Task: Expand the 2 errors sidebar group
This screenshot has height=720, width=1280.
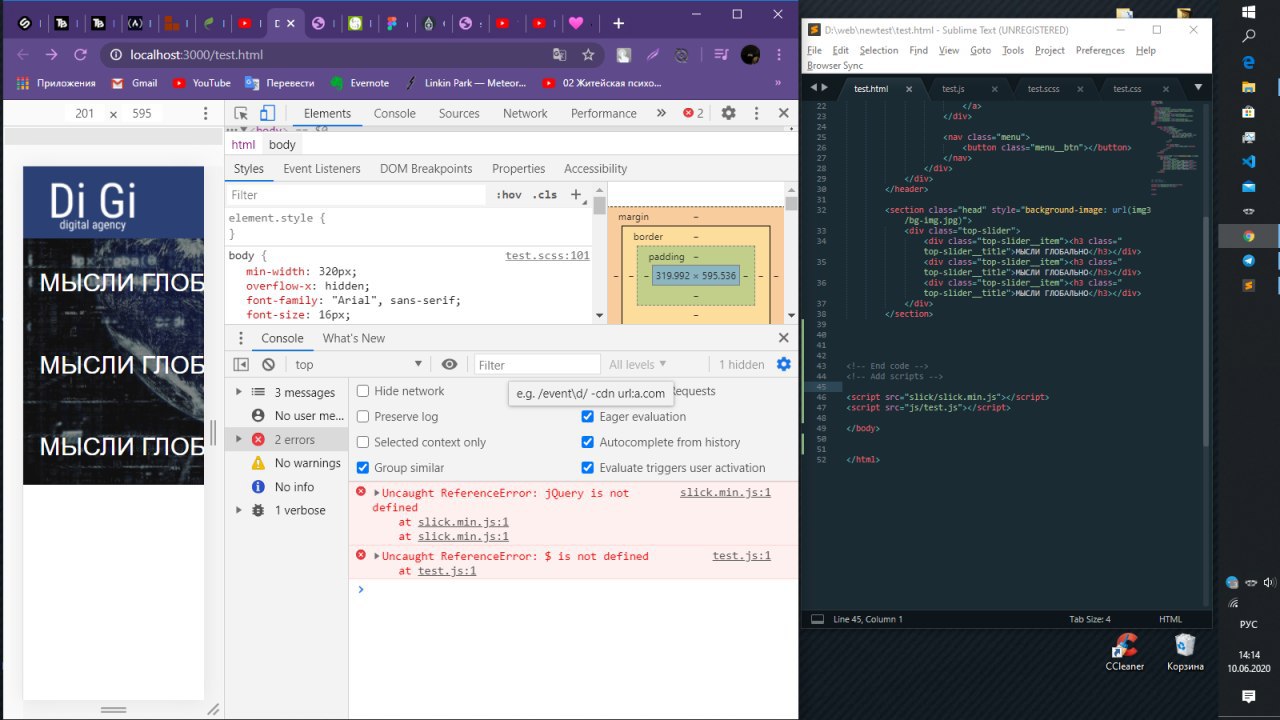Action: (x=238, y=439)
